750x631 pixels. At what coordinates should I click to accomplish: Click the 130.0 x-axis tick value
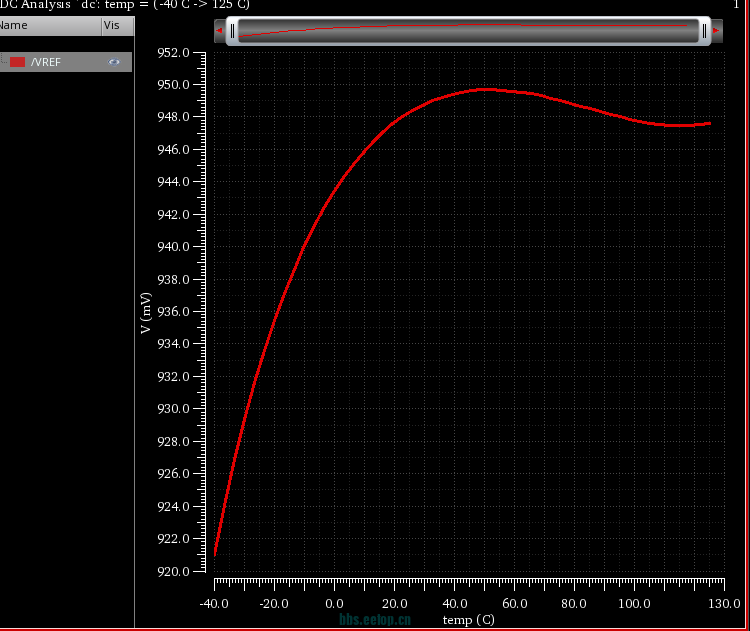[724, 604]
